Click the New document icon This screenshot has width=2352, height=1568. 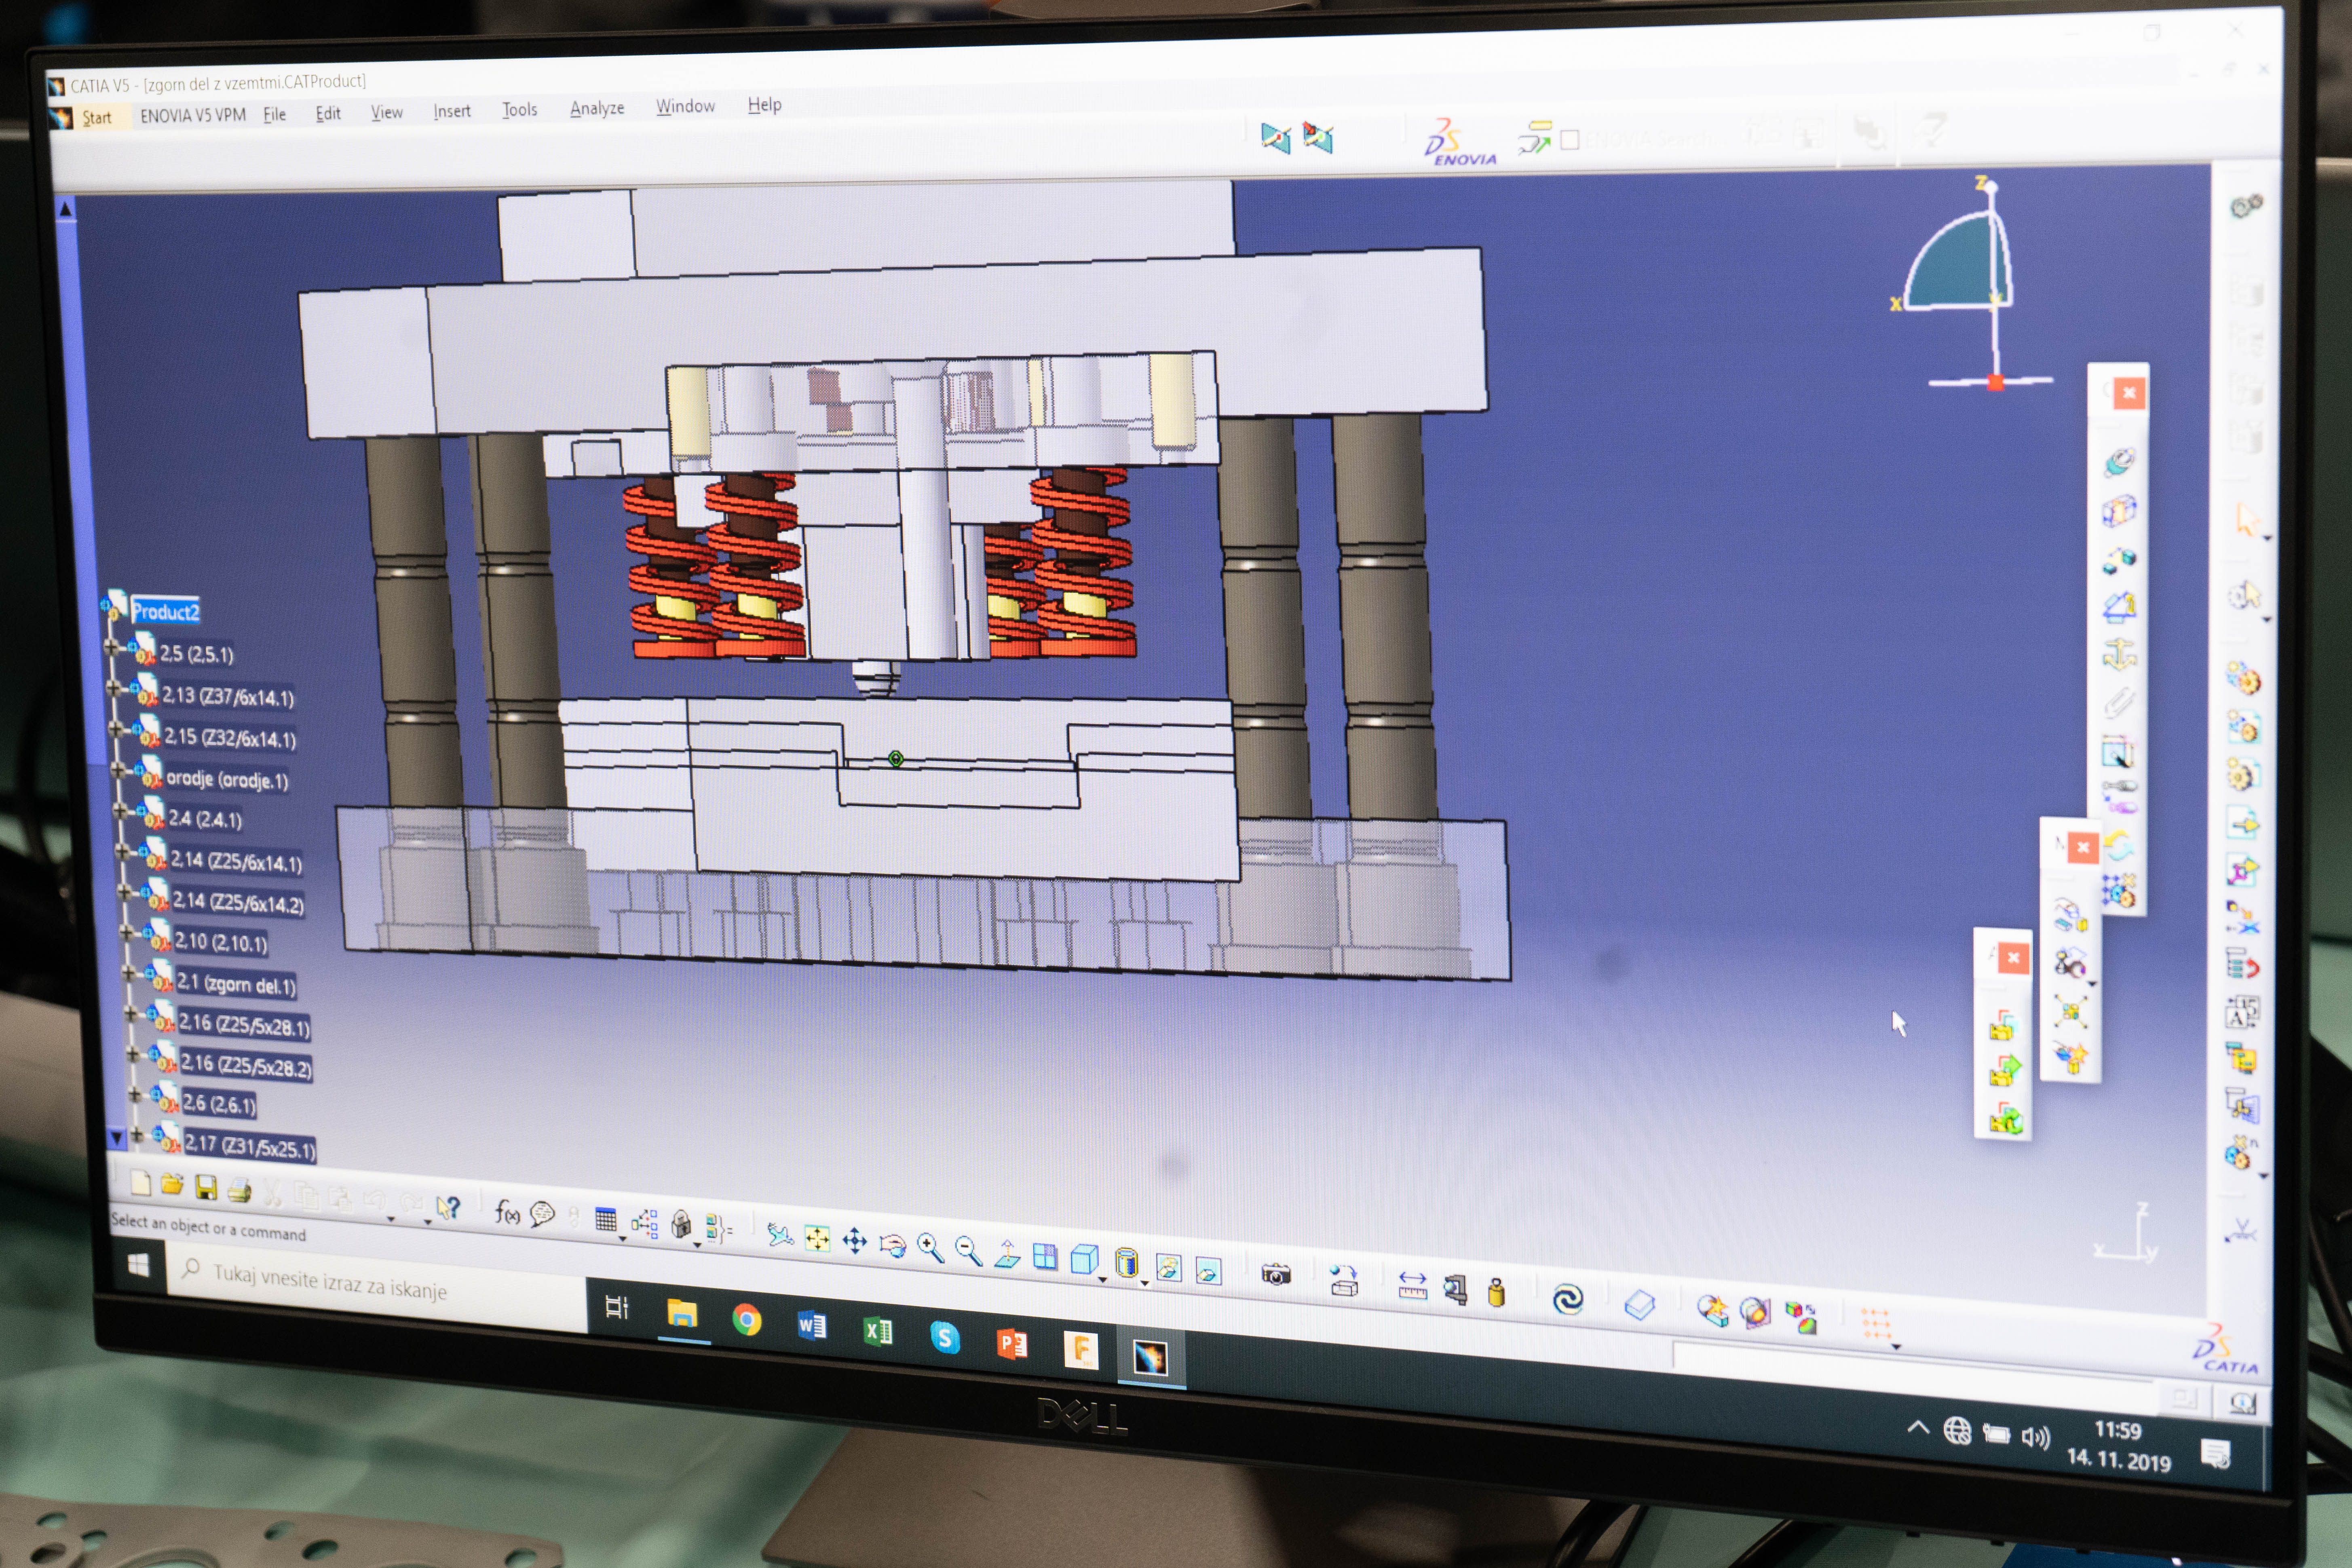tap(141, 1183)
